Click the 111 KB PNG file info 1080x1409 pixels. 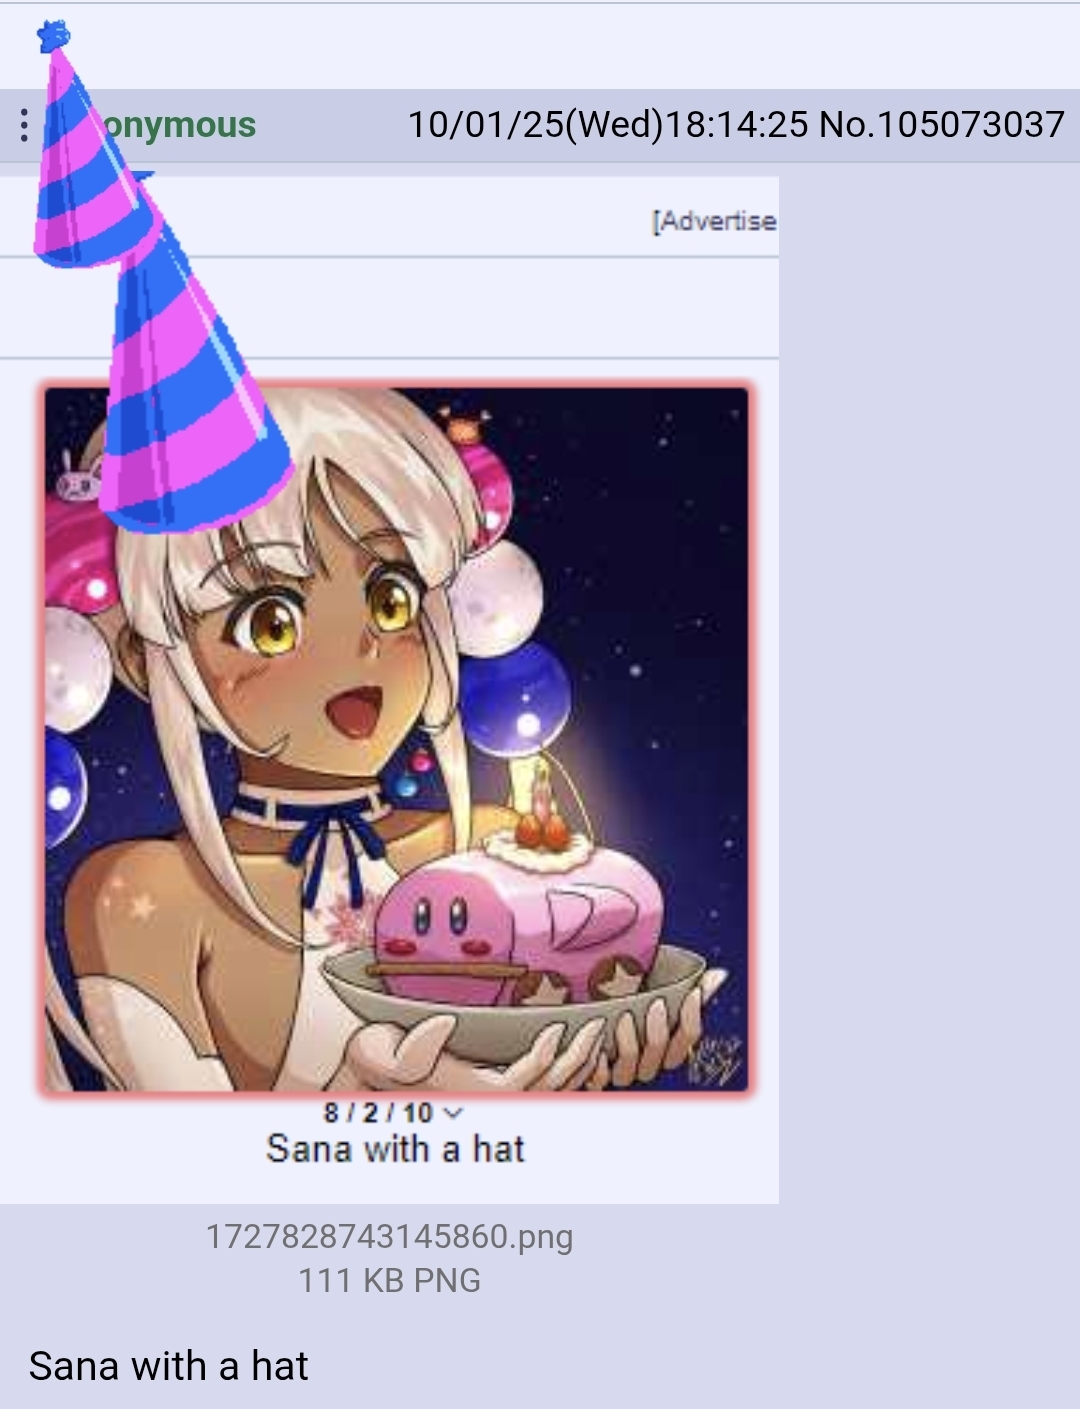pyautogui.click(x=389, y=1281)
